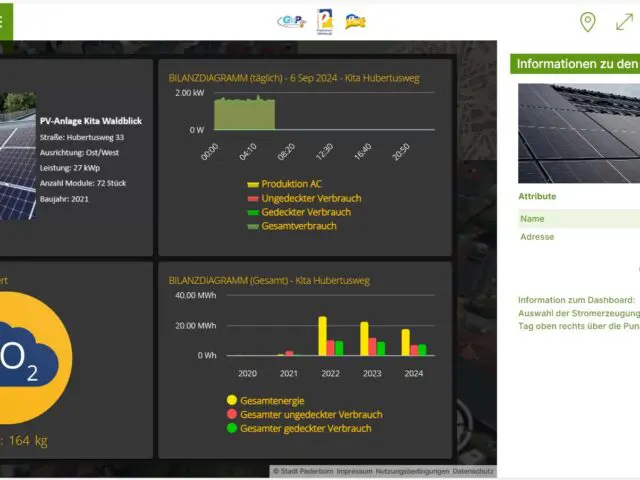Click the yellow logo in header

[355, 21]
